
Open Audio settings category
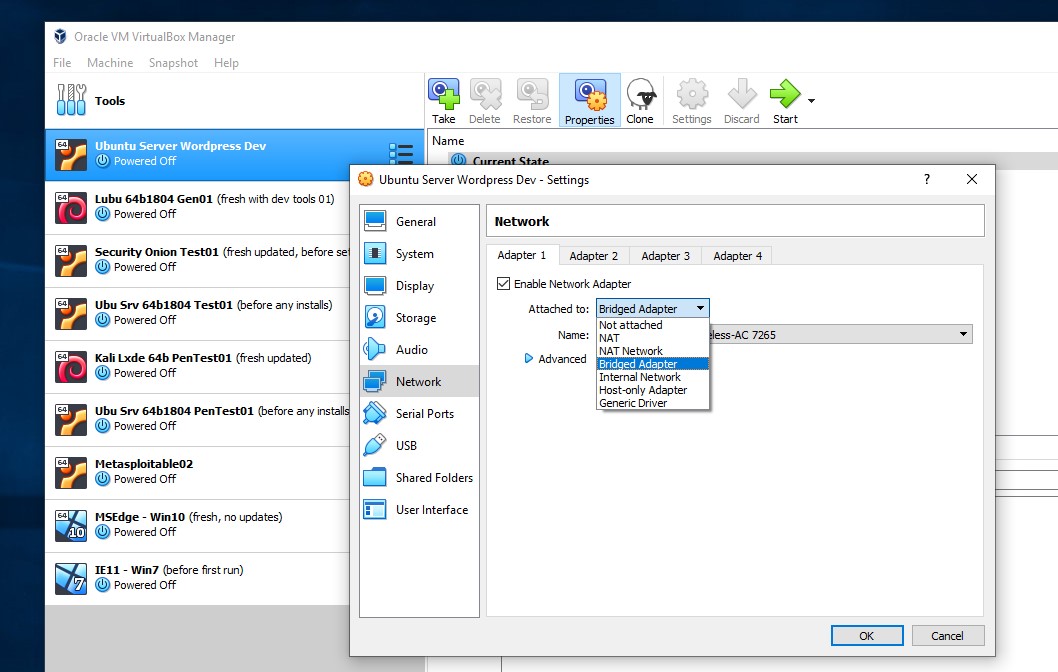[419, 349]
